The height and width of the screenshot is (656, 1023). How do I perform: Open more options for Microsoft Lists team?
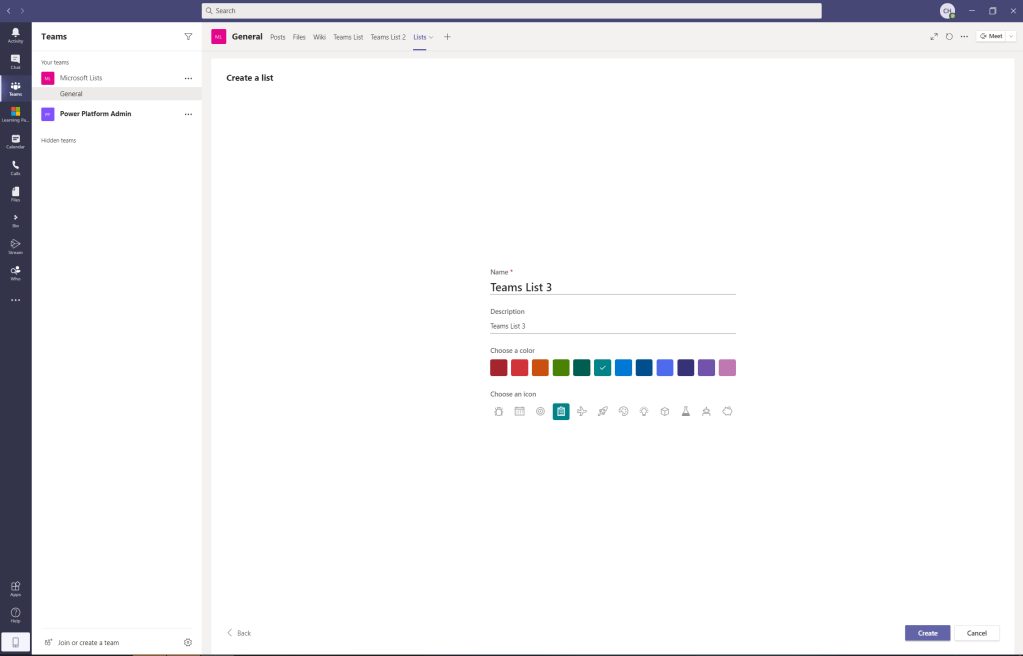pyautogui.click(x=188, y=78)
